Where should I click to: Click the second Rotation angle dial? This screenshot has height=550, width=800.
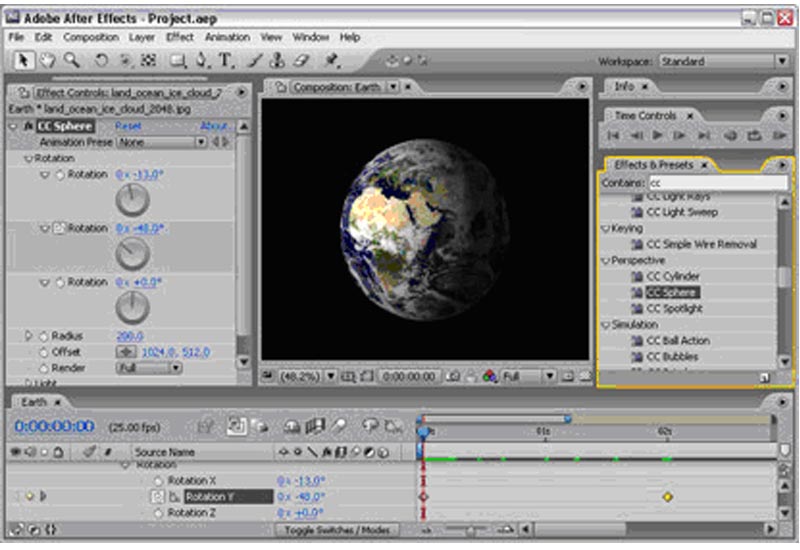pos(133,254)
